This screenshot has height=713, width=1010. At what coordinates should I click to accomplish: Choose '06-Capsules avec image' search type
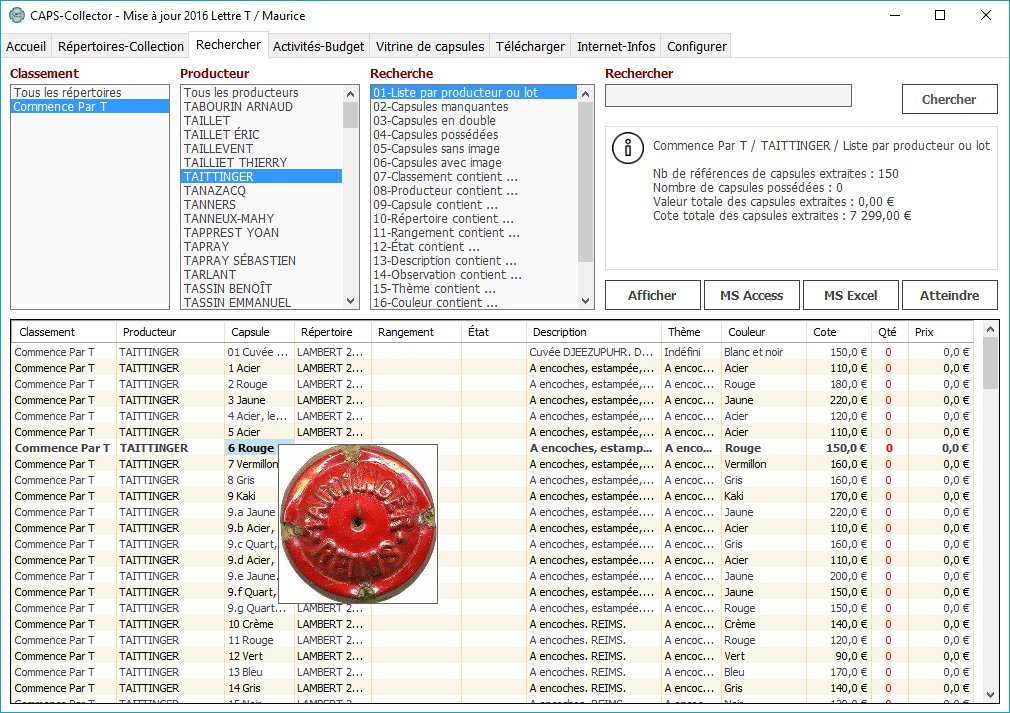tap(474, 163)
